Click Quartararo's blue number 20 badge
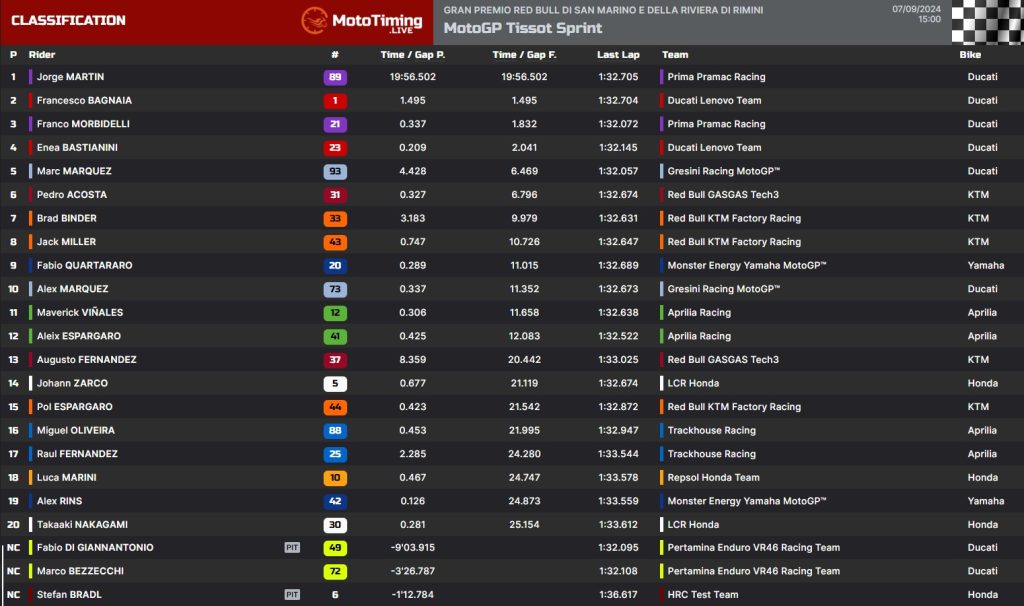 (x=335, y=265)
